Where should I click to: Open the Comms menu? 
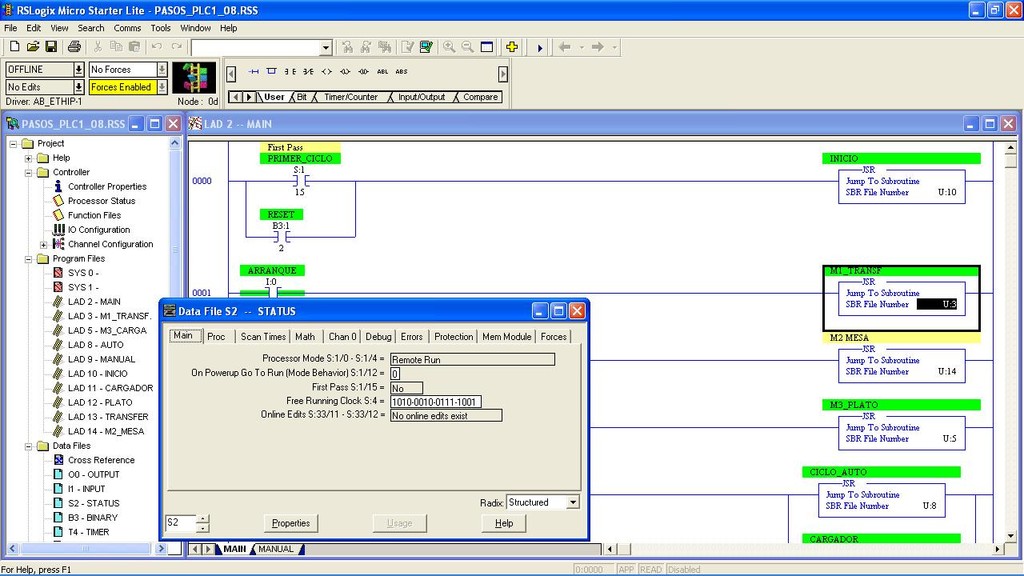126,28
